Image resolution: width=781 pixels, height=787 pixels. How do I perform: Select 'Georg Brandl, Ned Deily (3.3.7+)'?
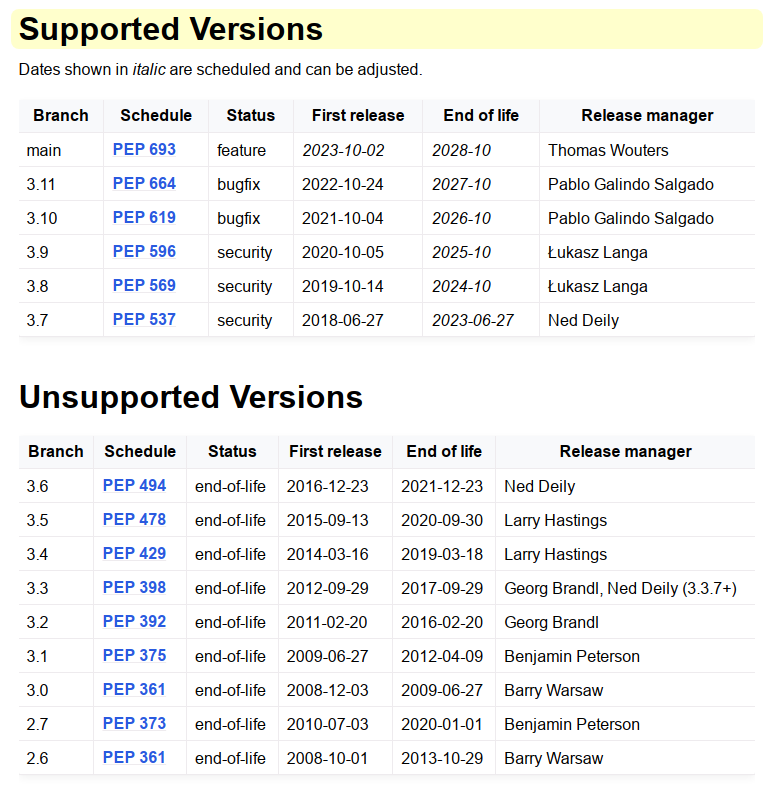coord(620,588)
